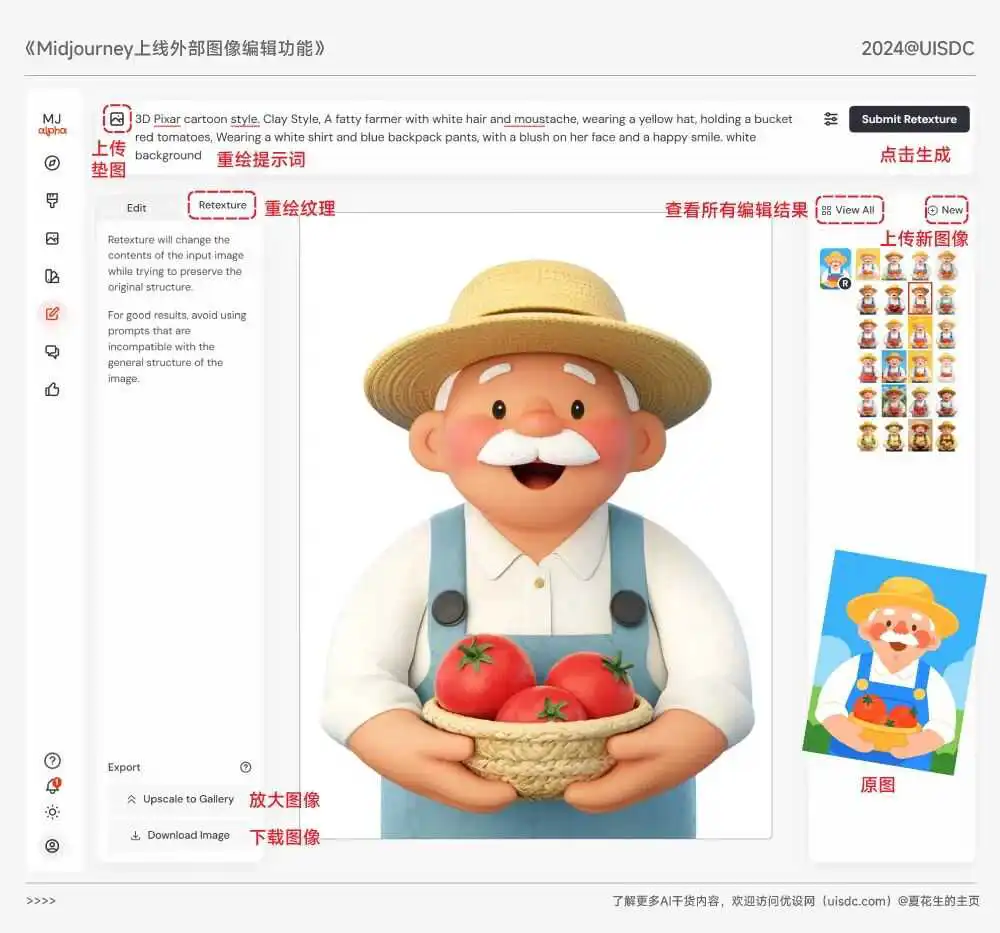Click the help question mark in left sidebar
This screenshot has width=1000, height=933.
pyautogui.click(x=53, y=761)
